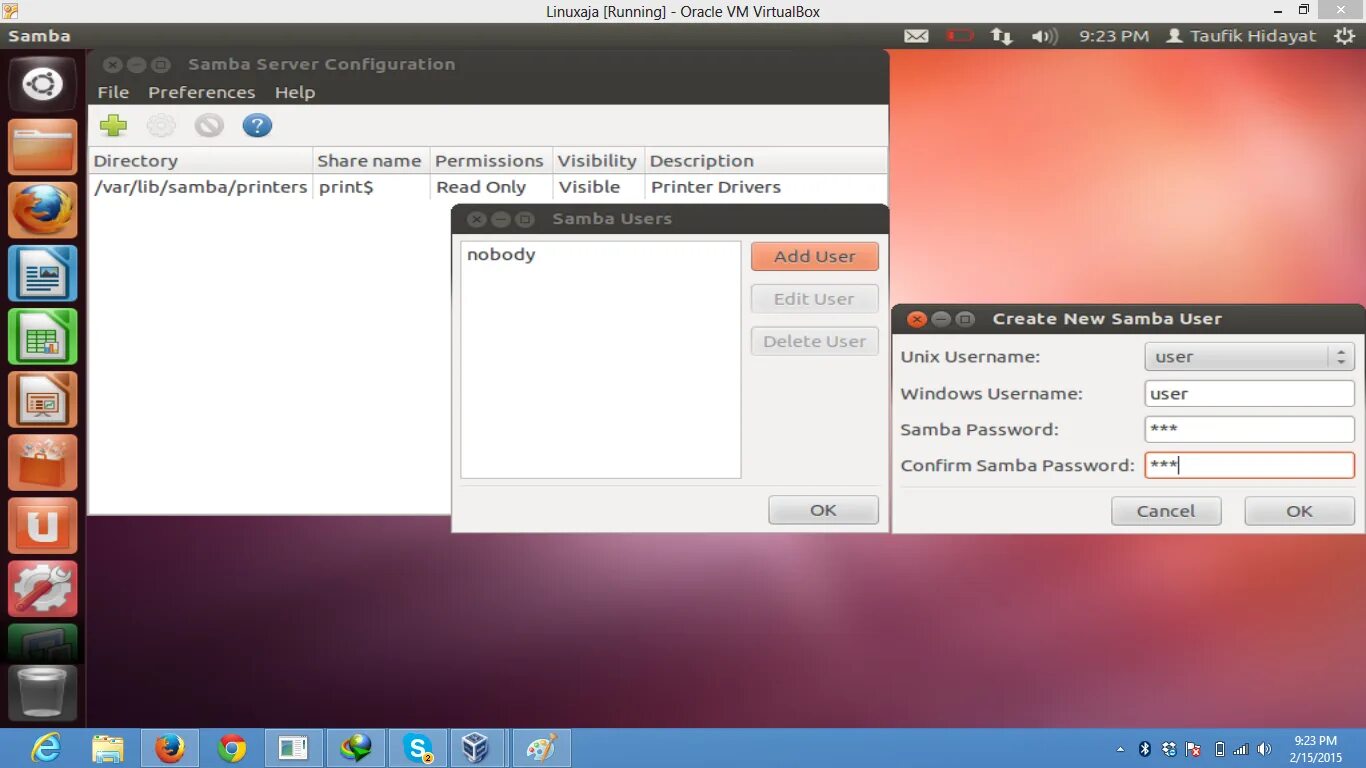Click the Bluetooth icon in Windows tray
1366x768 pixels.
1145,749
